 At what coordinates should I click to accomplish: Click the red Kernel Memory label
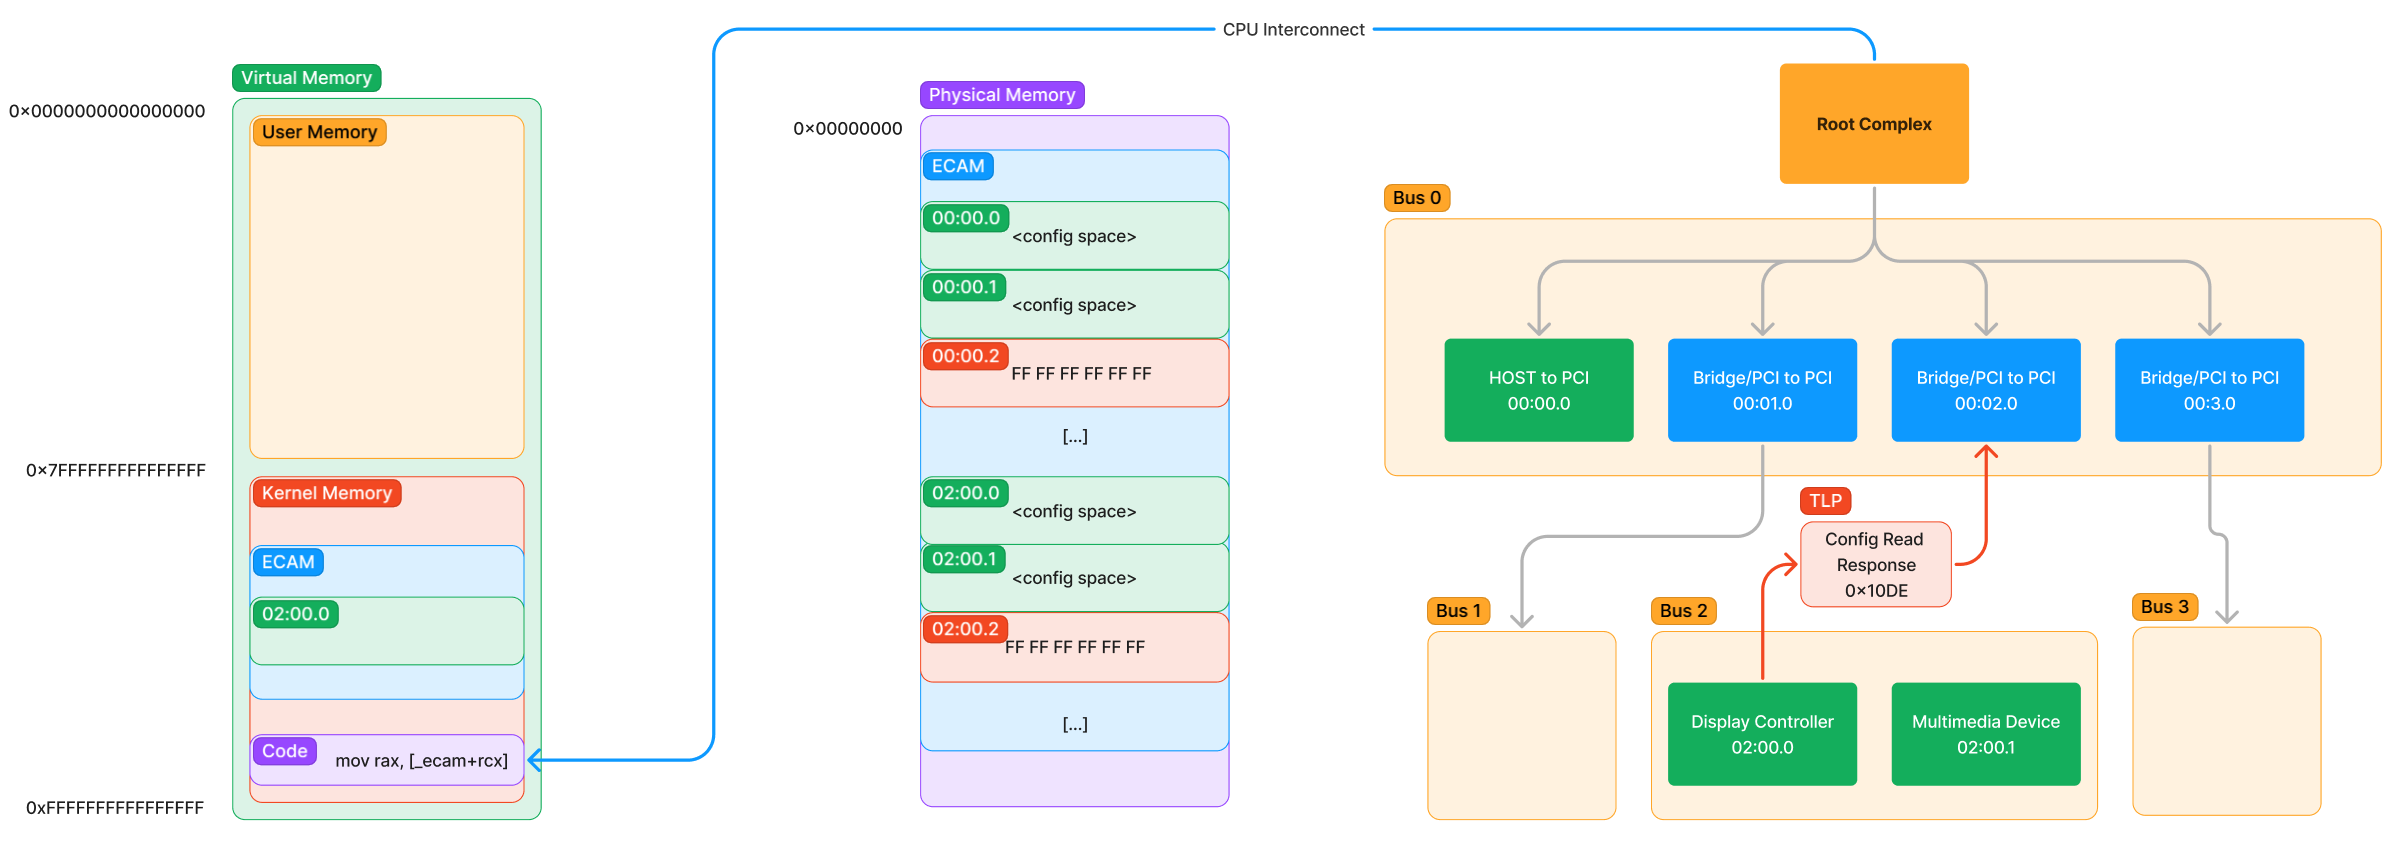point(326,493)
